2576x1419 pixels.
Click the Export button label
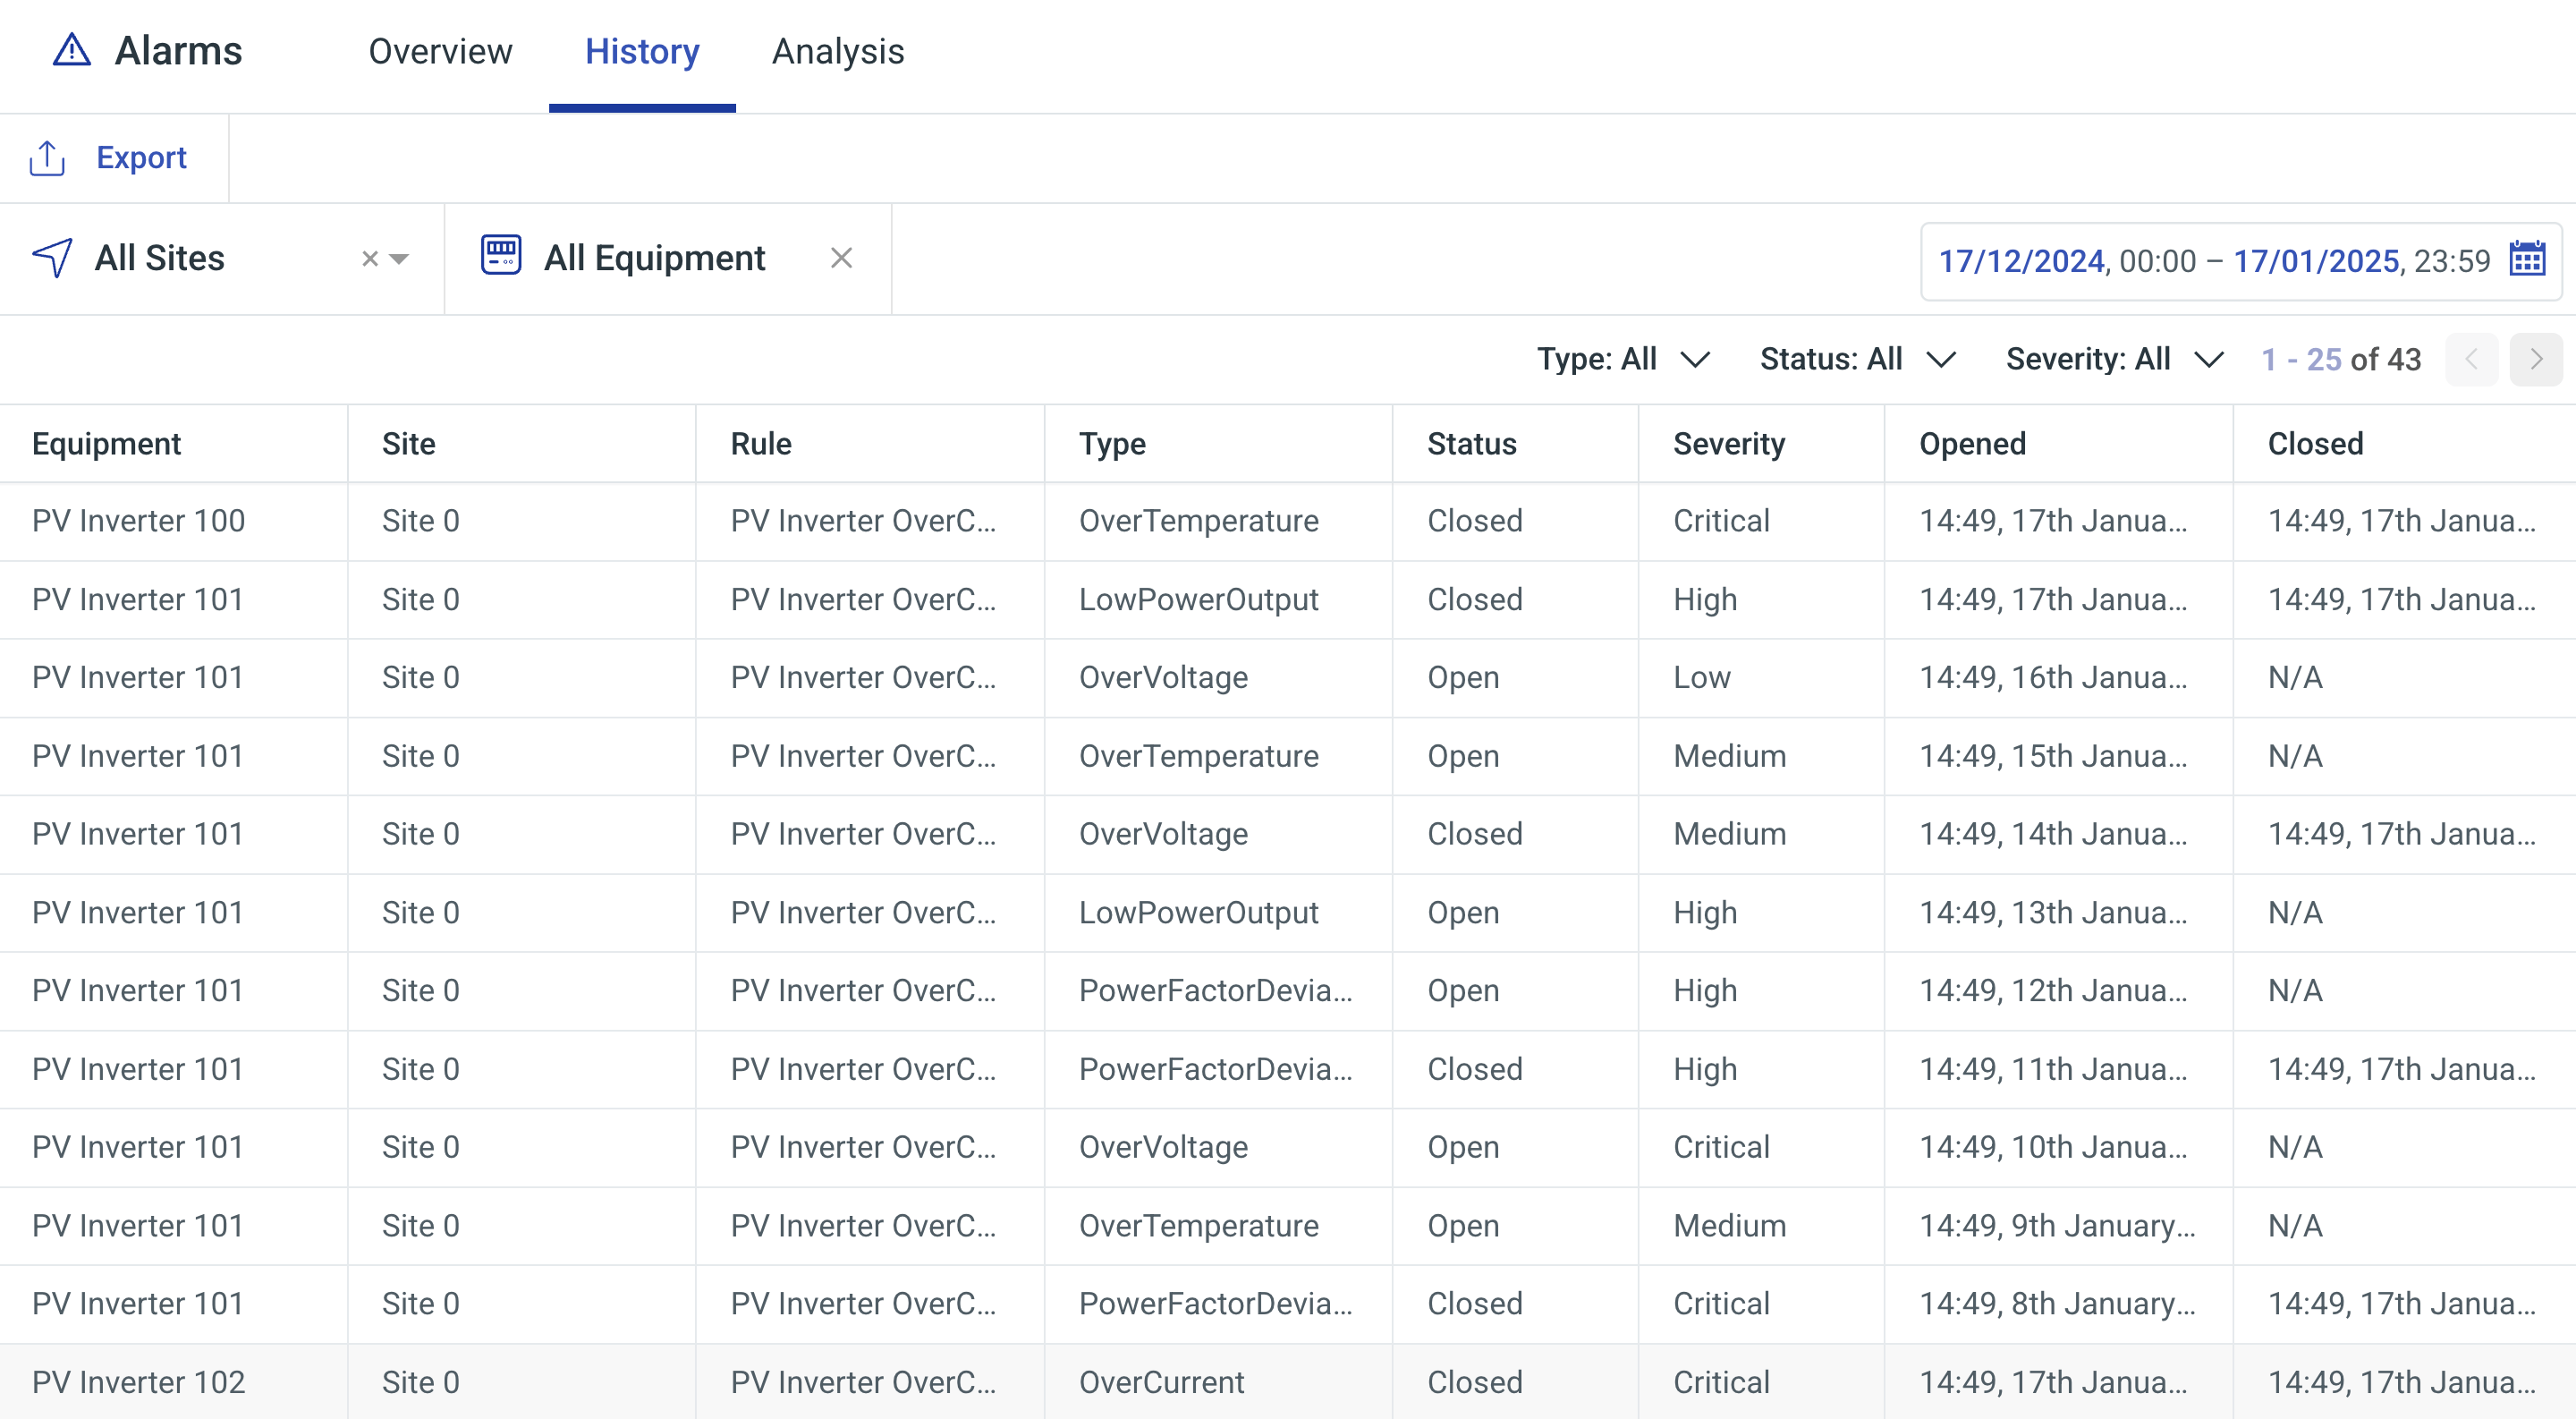tap(141, 157)
